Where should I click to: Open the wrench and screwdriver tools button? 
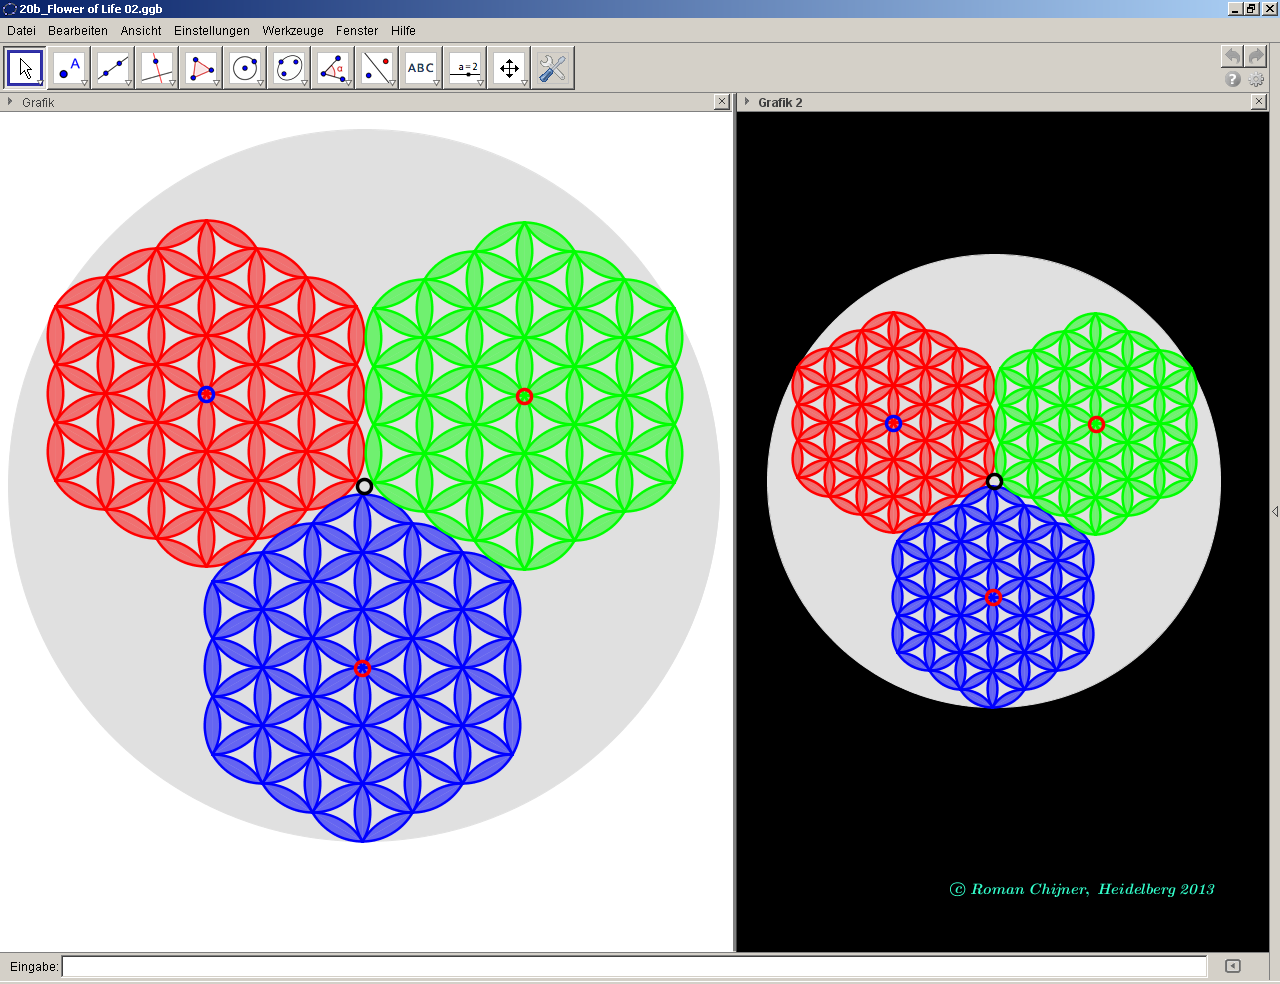click(x=553, y=68)
